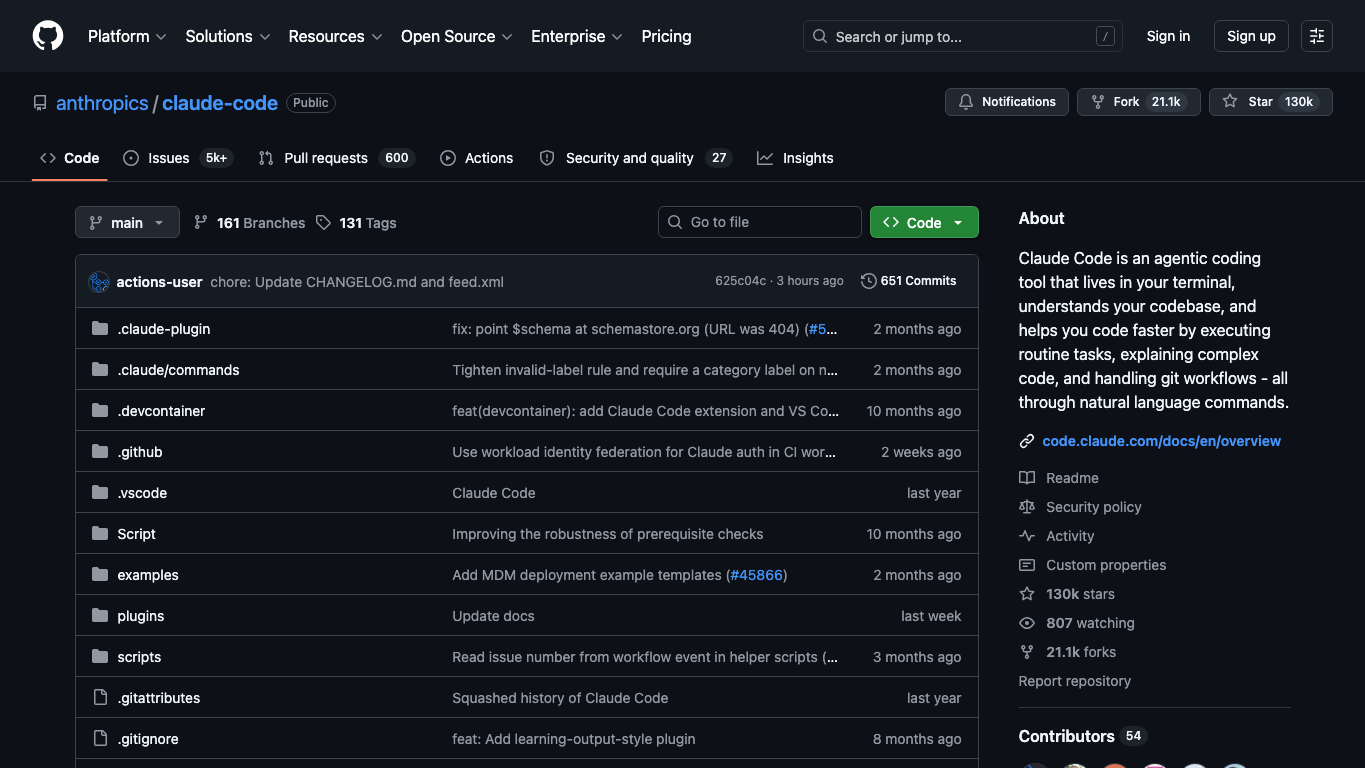Click the Sign in link
The width and height of the screenshot is (1365, 768).
(1168, 36)
